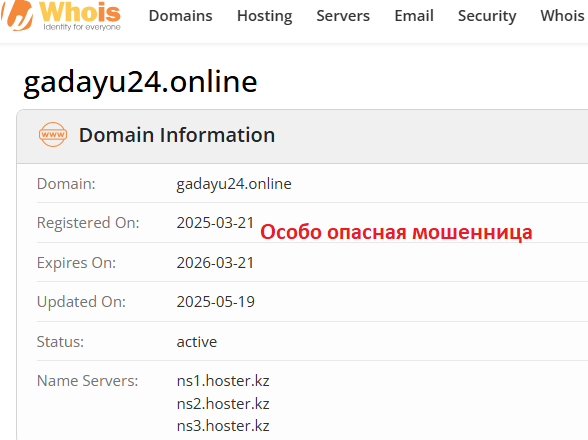This screenshot has height=440, width=588.
Task: Open the Hosting menu
Action: pyautogui.click(x=265, y=16)
